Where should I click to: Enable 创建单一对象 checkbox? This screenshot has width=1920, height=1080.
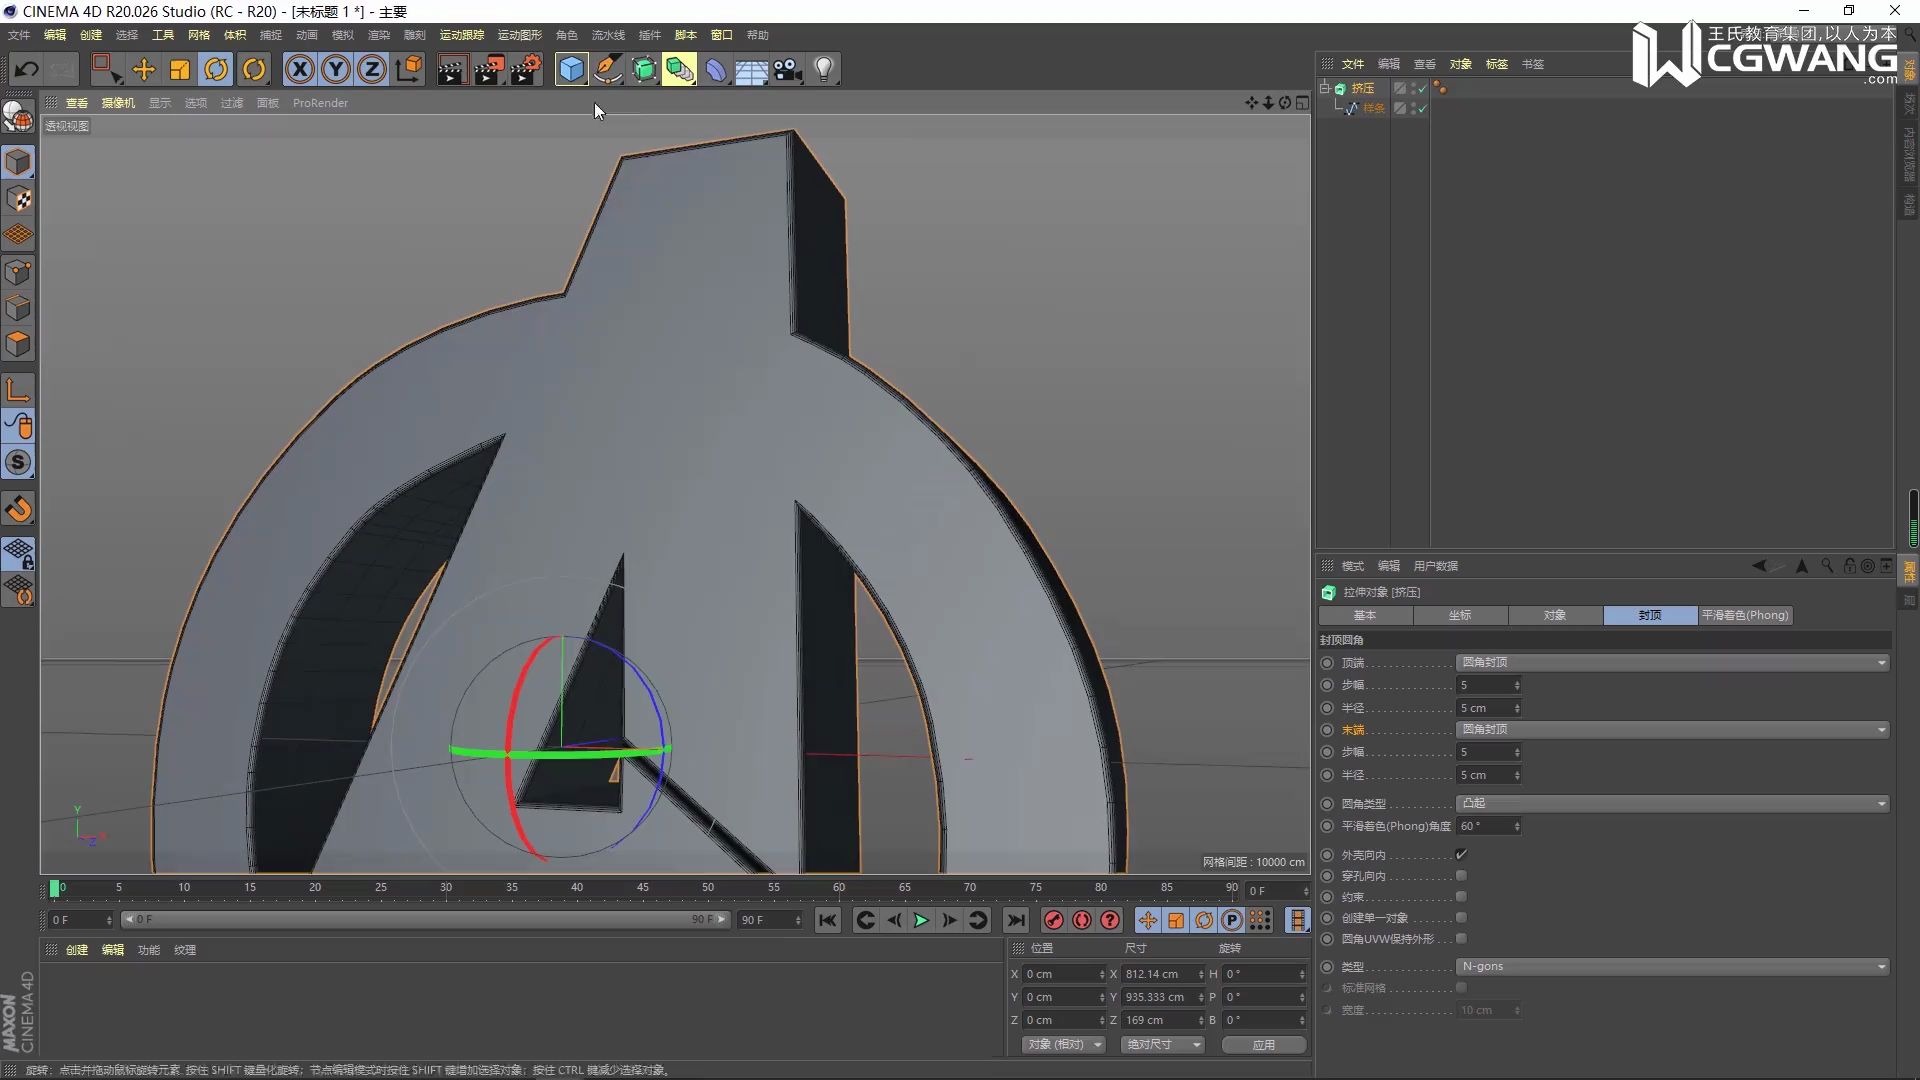[x=1461, y=918]
